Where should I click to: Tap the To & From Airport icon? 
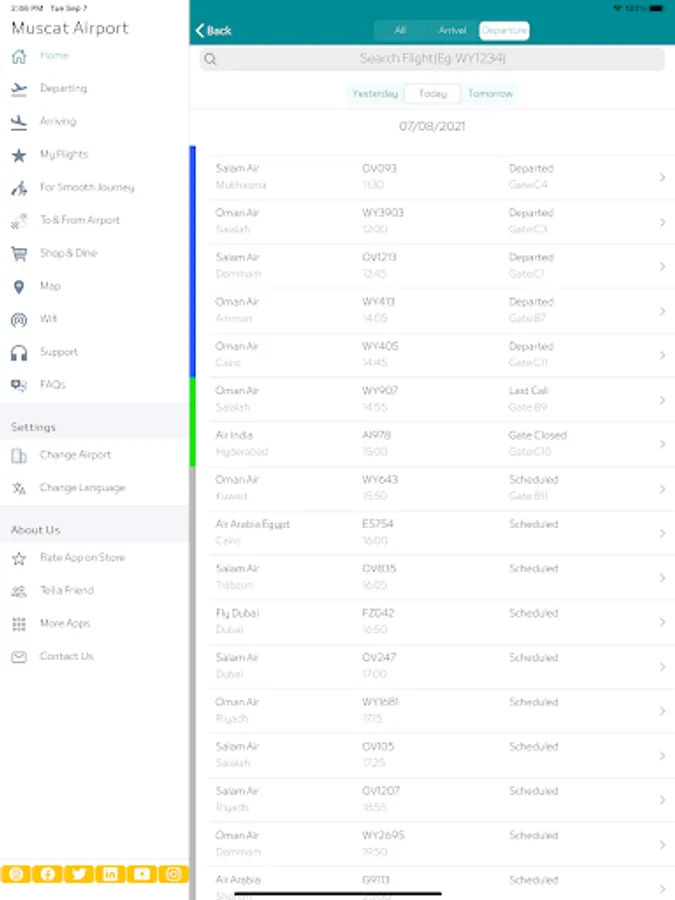19,221
